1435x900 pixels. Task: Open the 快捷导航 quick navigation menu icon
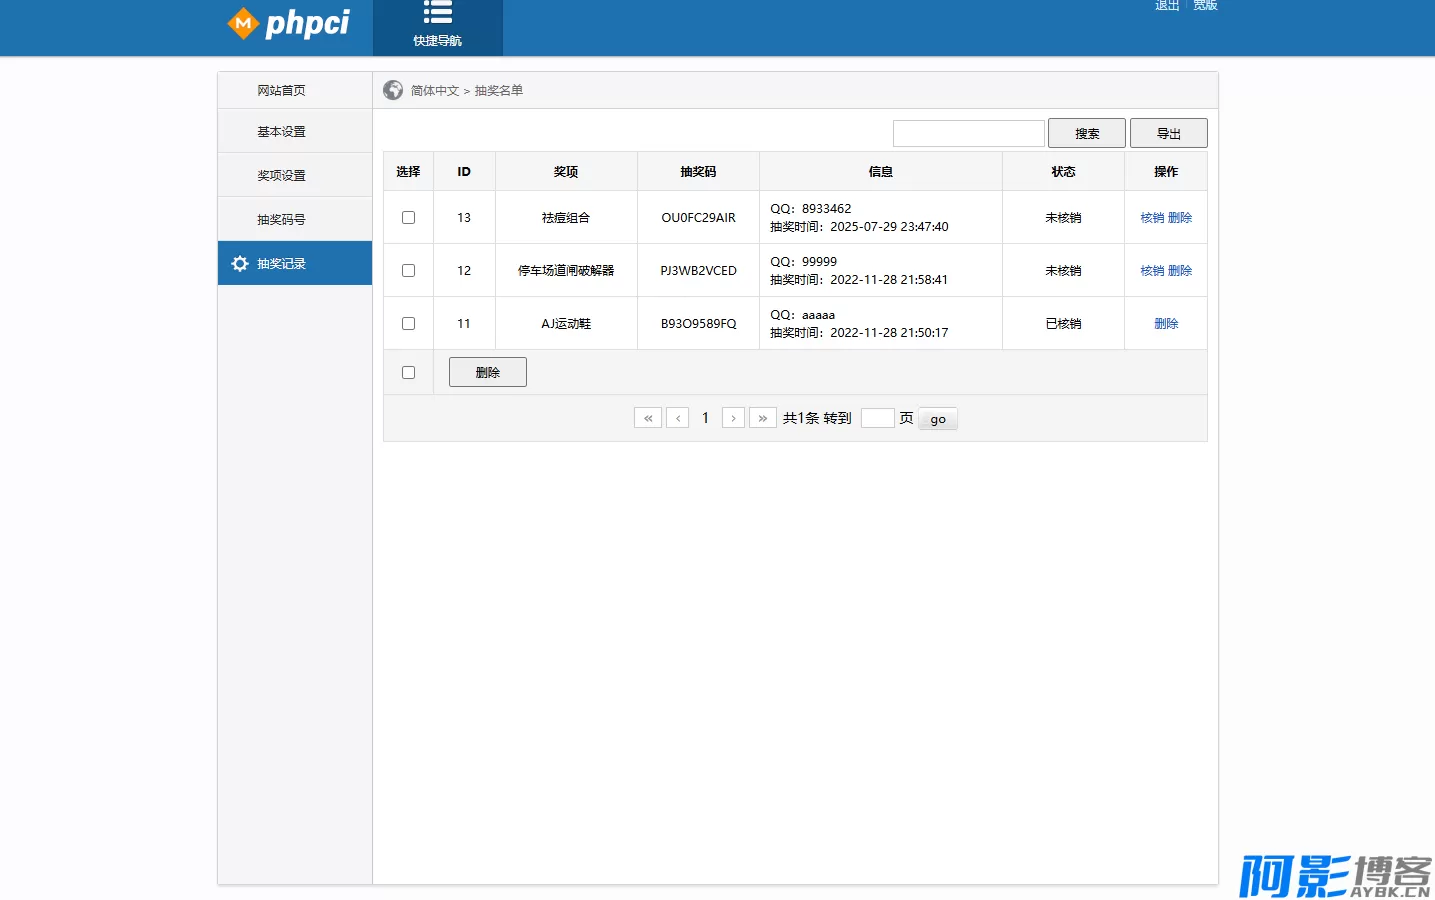pos(437,13)
